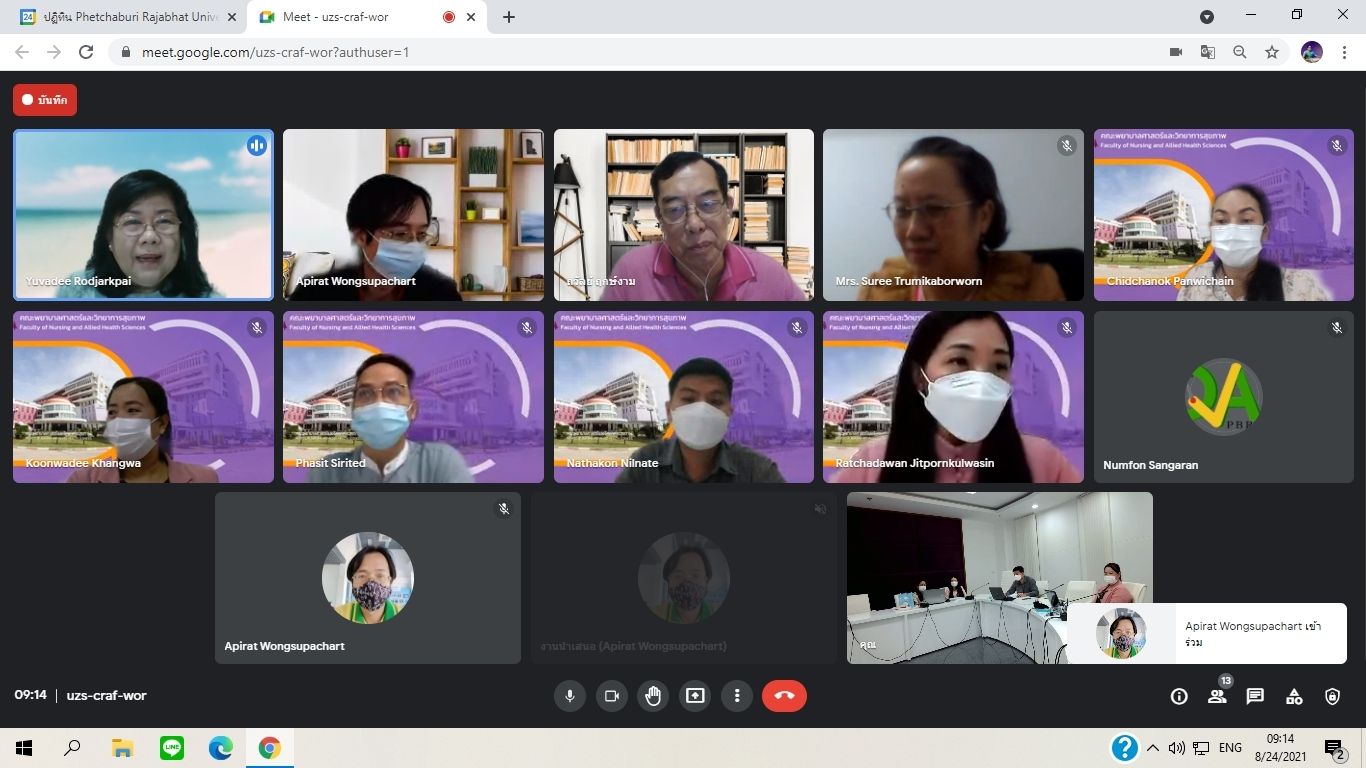Open a new browser tab
The width and height of the screenshot is (1366, 768).
[509, 17]
